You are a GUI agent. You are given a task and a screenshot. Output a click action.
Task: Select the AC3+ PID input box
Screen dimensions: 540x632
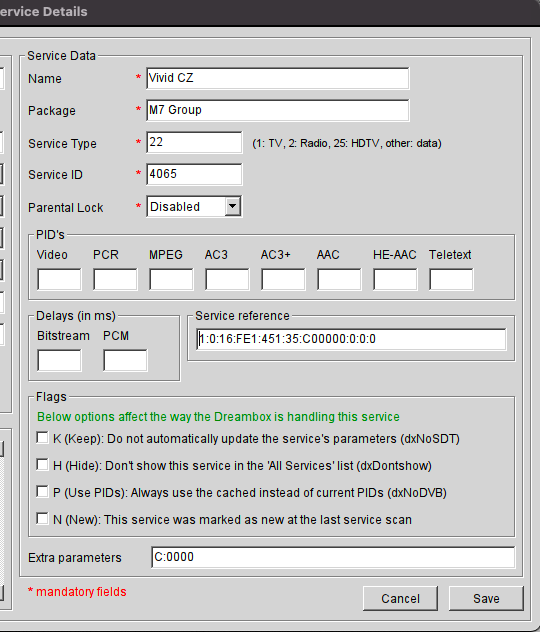click(283, 279)
